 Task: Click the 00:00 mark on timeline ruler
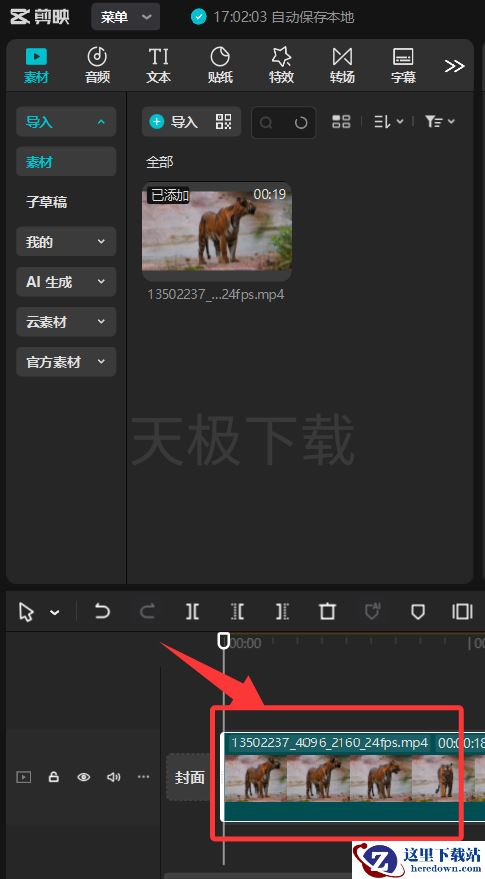click(246, 643)
